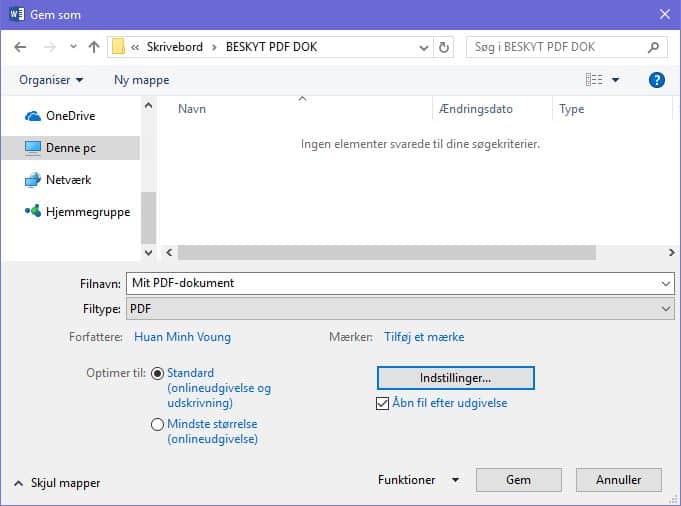Screen dimensions: 681x506
Task: Choose Mindste størrelse radio option
Action: (x=158, y=424)
